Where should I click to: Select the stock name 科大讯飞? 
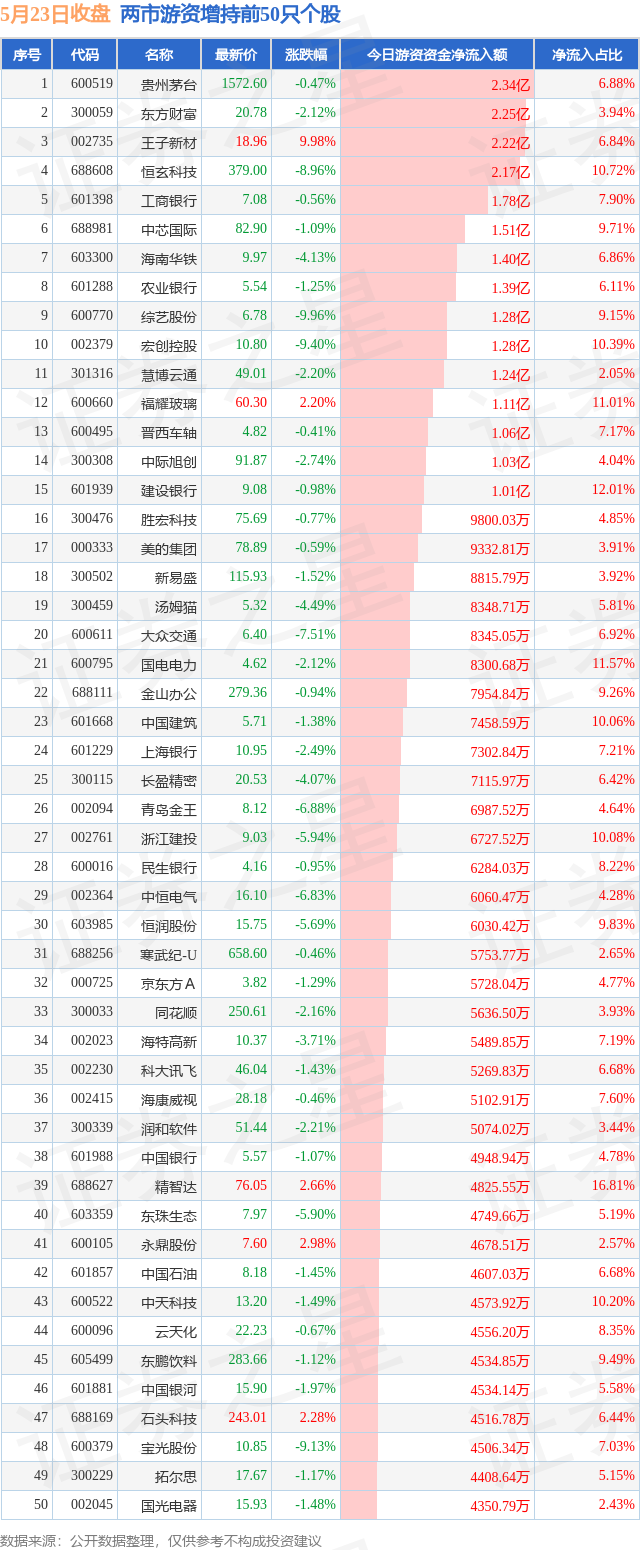tap(169, 1070)
